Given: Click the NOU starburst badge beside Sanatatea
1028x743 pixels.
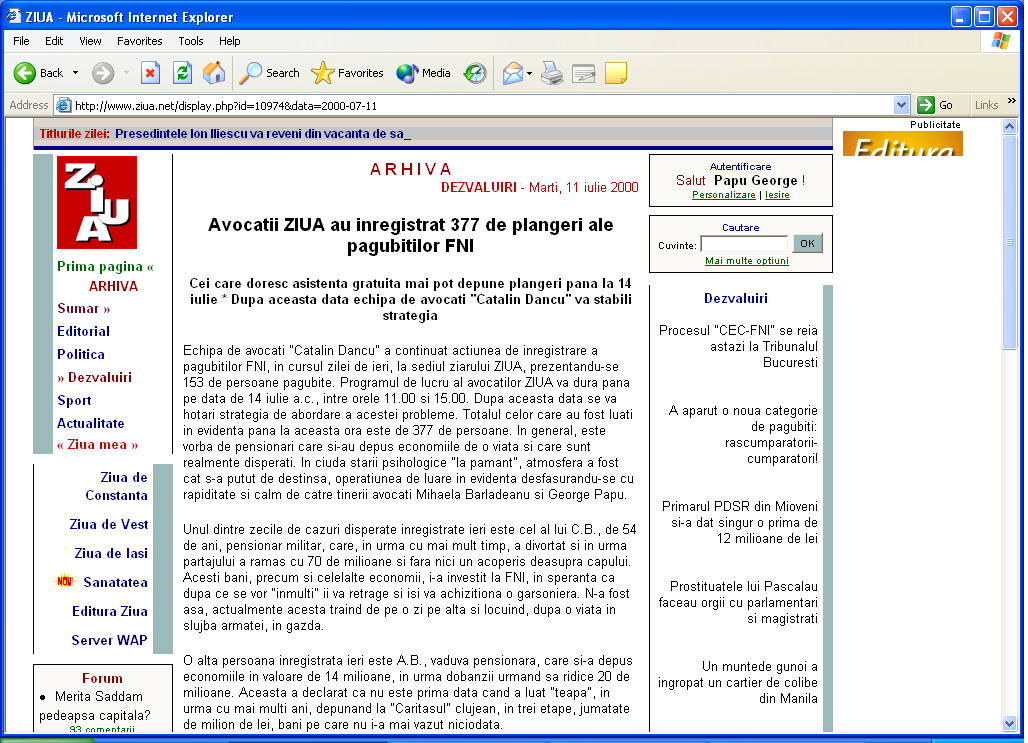Looking at the screenshot, I should 64,581.
